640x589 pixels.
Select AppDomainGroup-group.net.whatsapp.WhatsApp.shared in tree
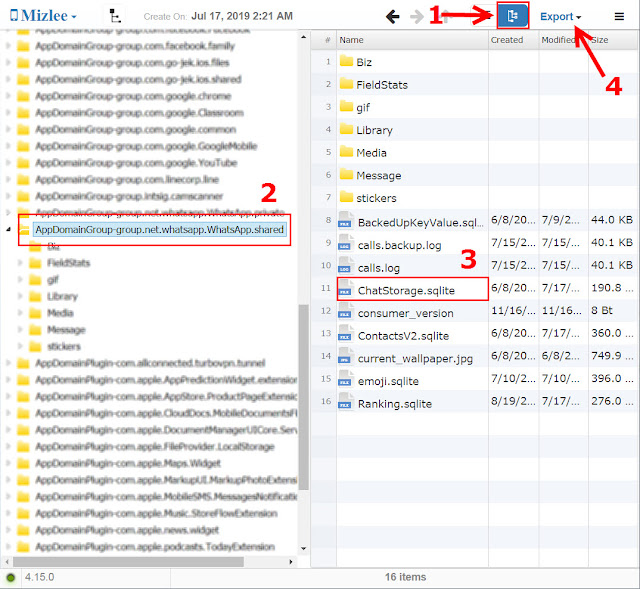click(159, 229)
